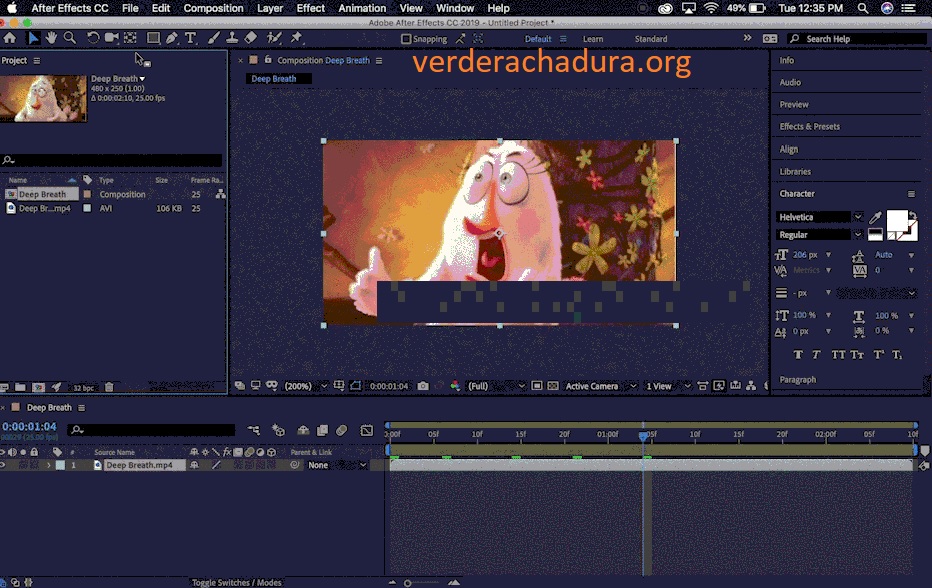The image size is (932, 588).
Task: Click the white fill color swatch
Action: [897, 221]
